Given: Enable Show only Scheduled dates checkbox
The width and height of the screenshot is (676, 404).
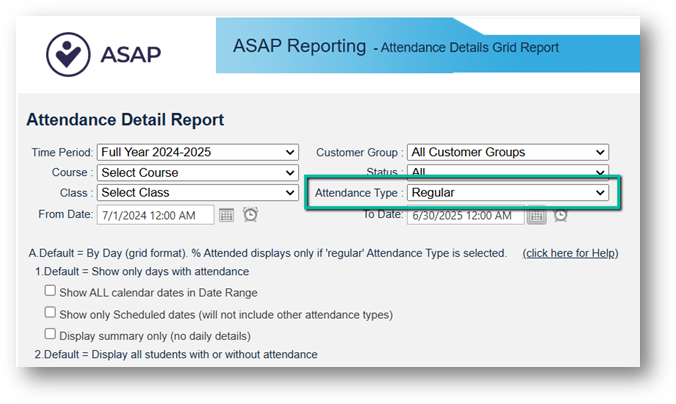Looking at the screenshot, I should [50, 312].
